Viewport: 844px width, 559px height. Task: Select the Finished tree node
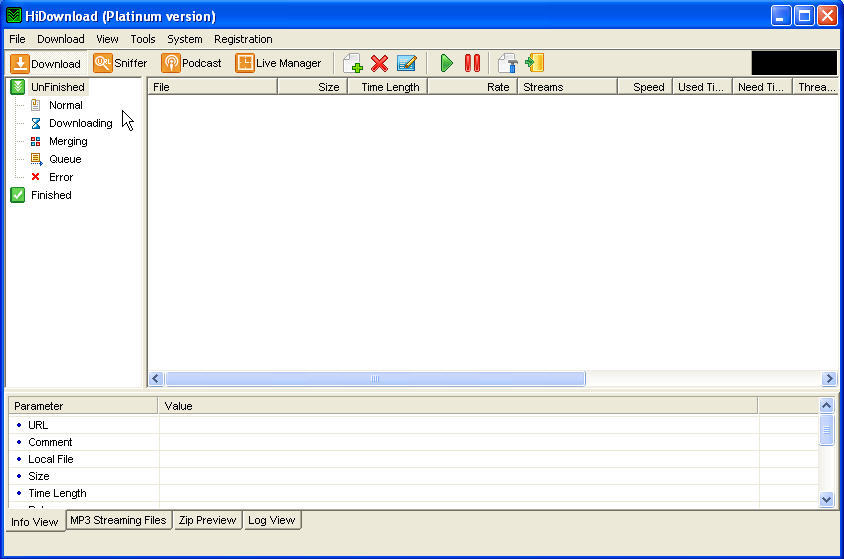pyautogui.click(x=51, y=195)
